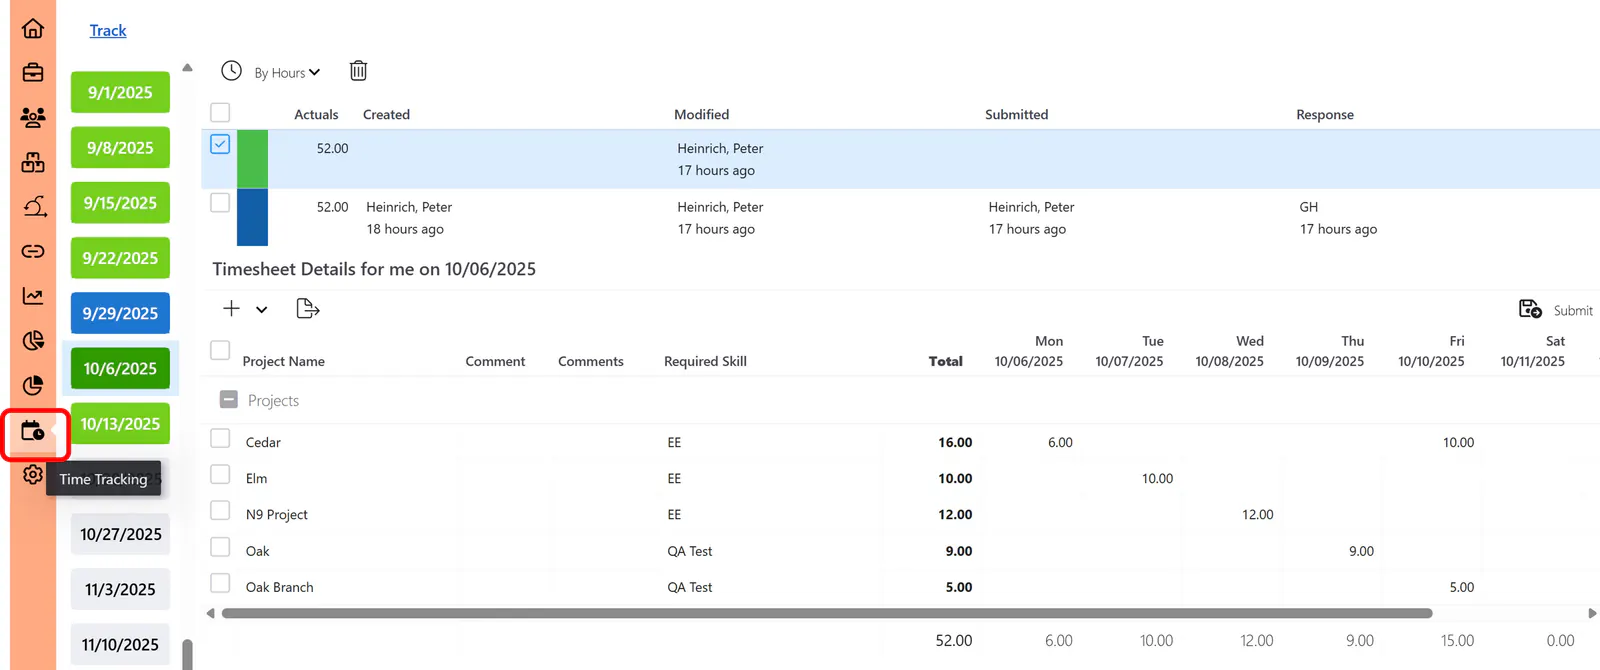Click the Actuals column header
This screenshot has height=670, width=1600.
coord(316,114)
